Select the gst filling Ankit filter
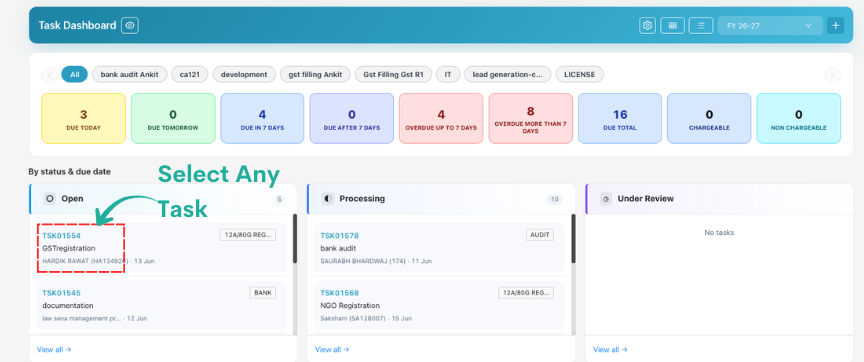 (315, 74)
